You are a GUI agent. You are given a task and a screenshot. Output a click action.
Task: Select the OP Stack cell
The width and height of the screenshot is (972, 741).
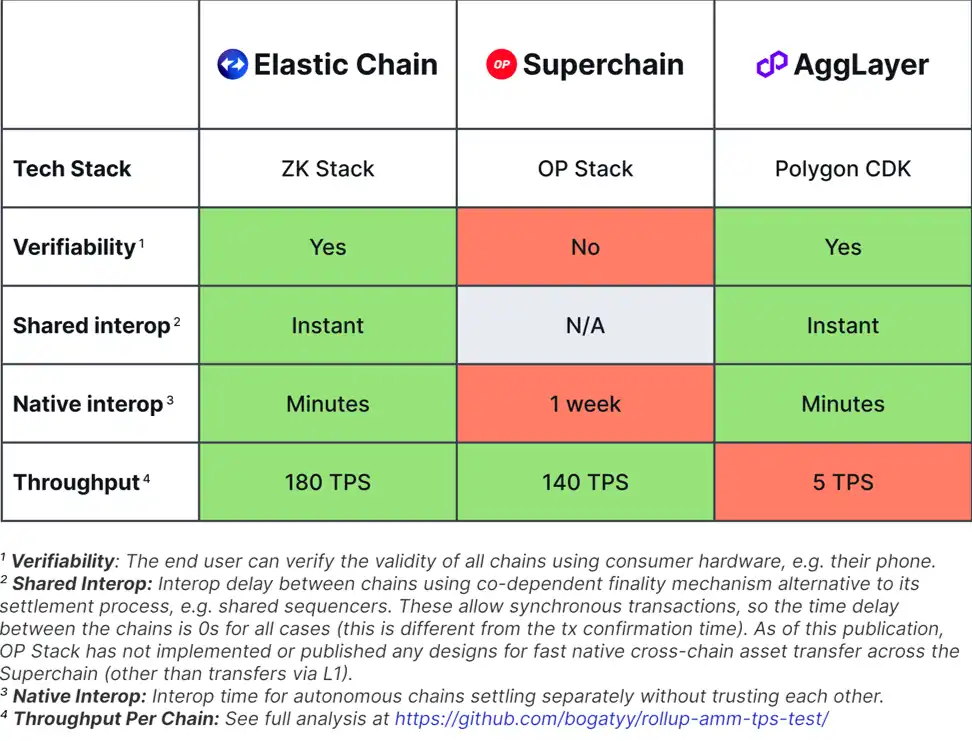[x=585, y=168]
